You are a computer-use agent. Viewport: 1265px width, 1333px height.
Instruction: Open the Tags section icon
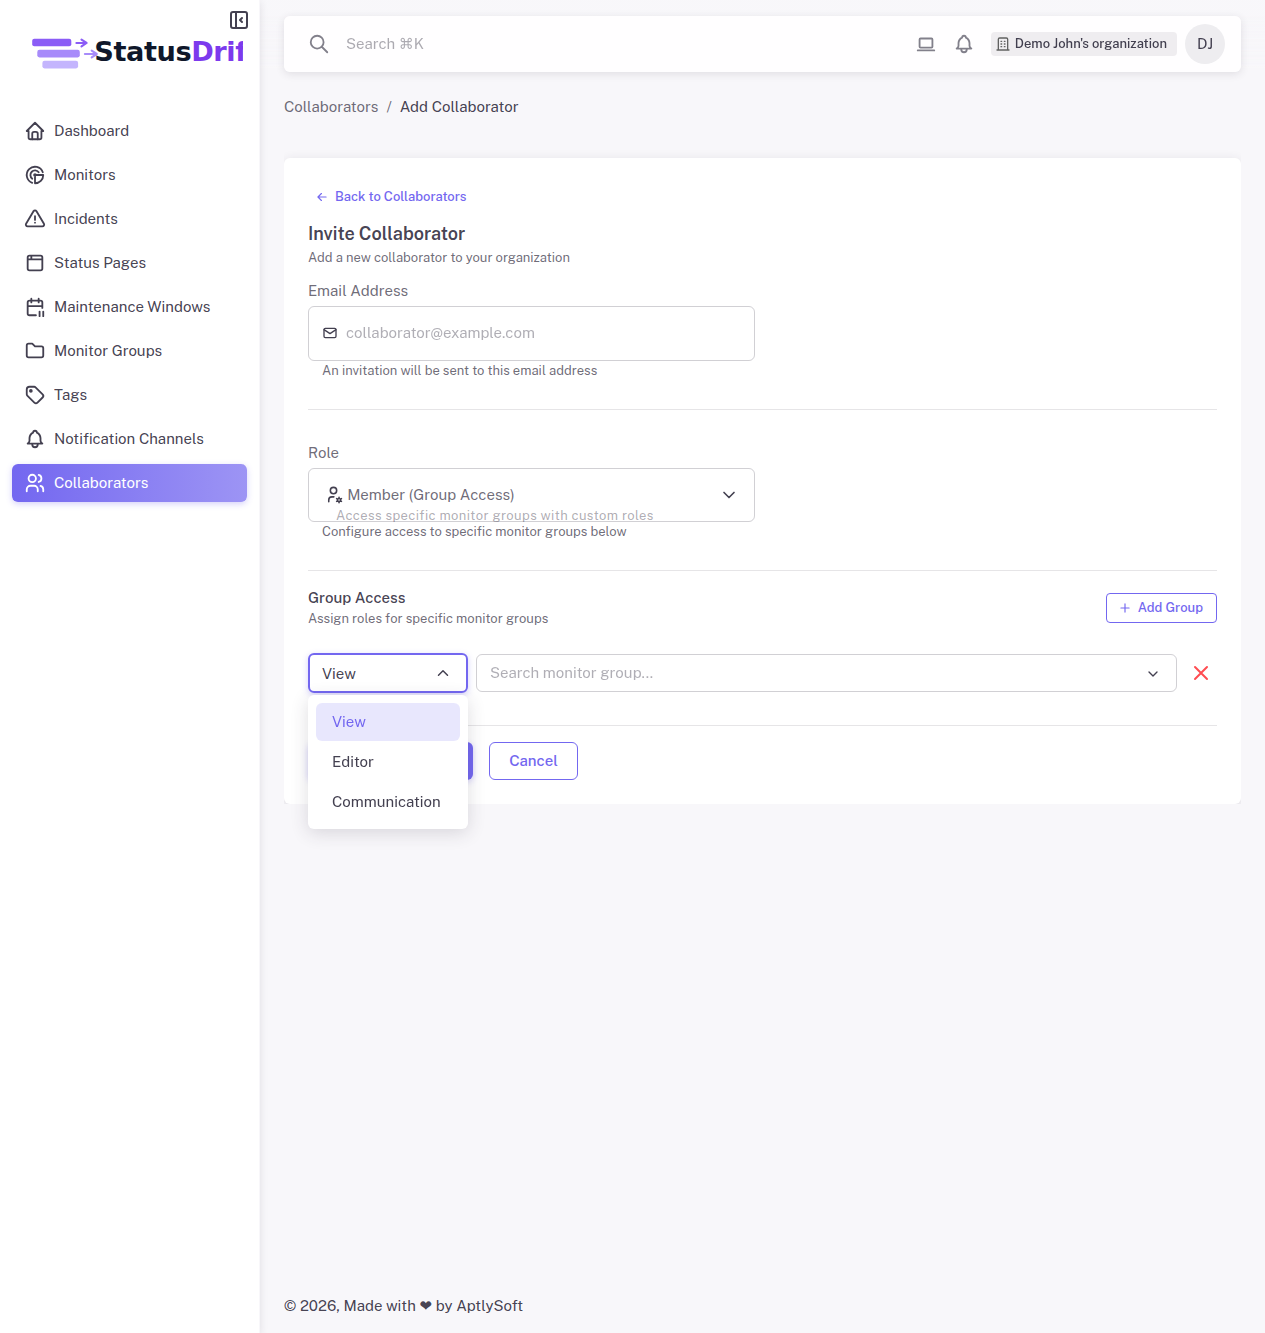[35, 395]
